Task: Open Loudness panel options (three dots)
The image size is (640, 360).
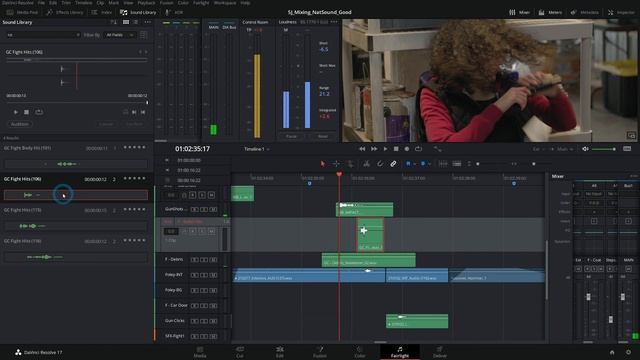Action: click(334, 22)
